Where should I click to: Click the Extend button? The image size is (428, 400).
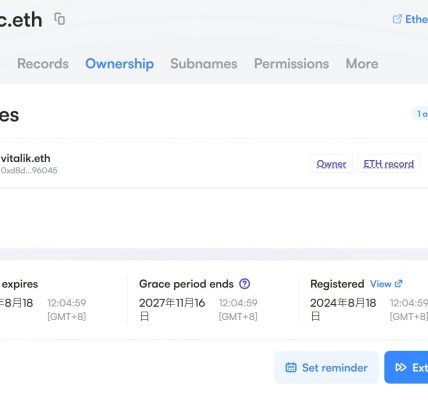406,367
